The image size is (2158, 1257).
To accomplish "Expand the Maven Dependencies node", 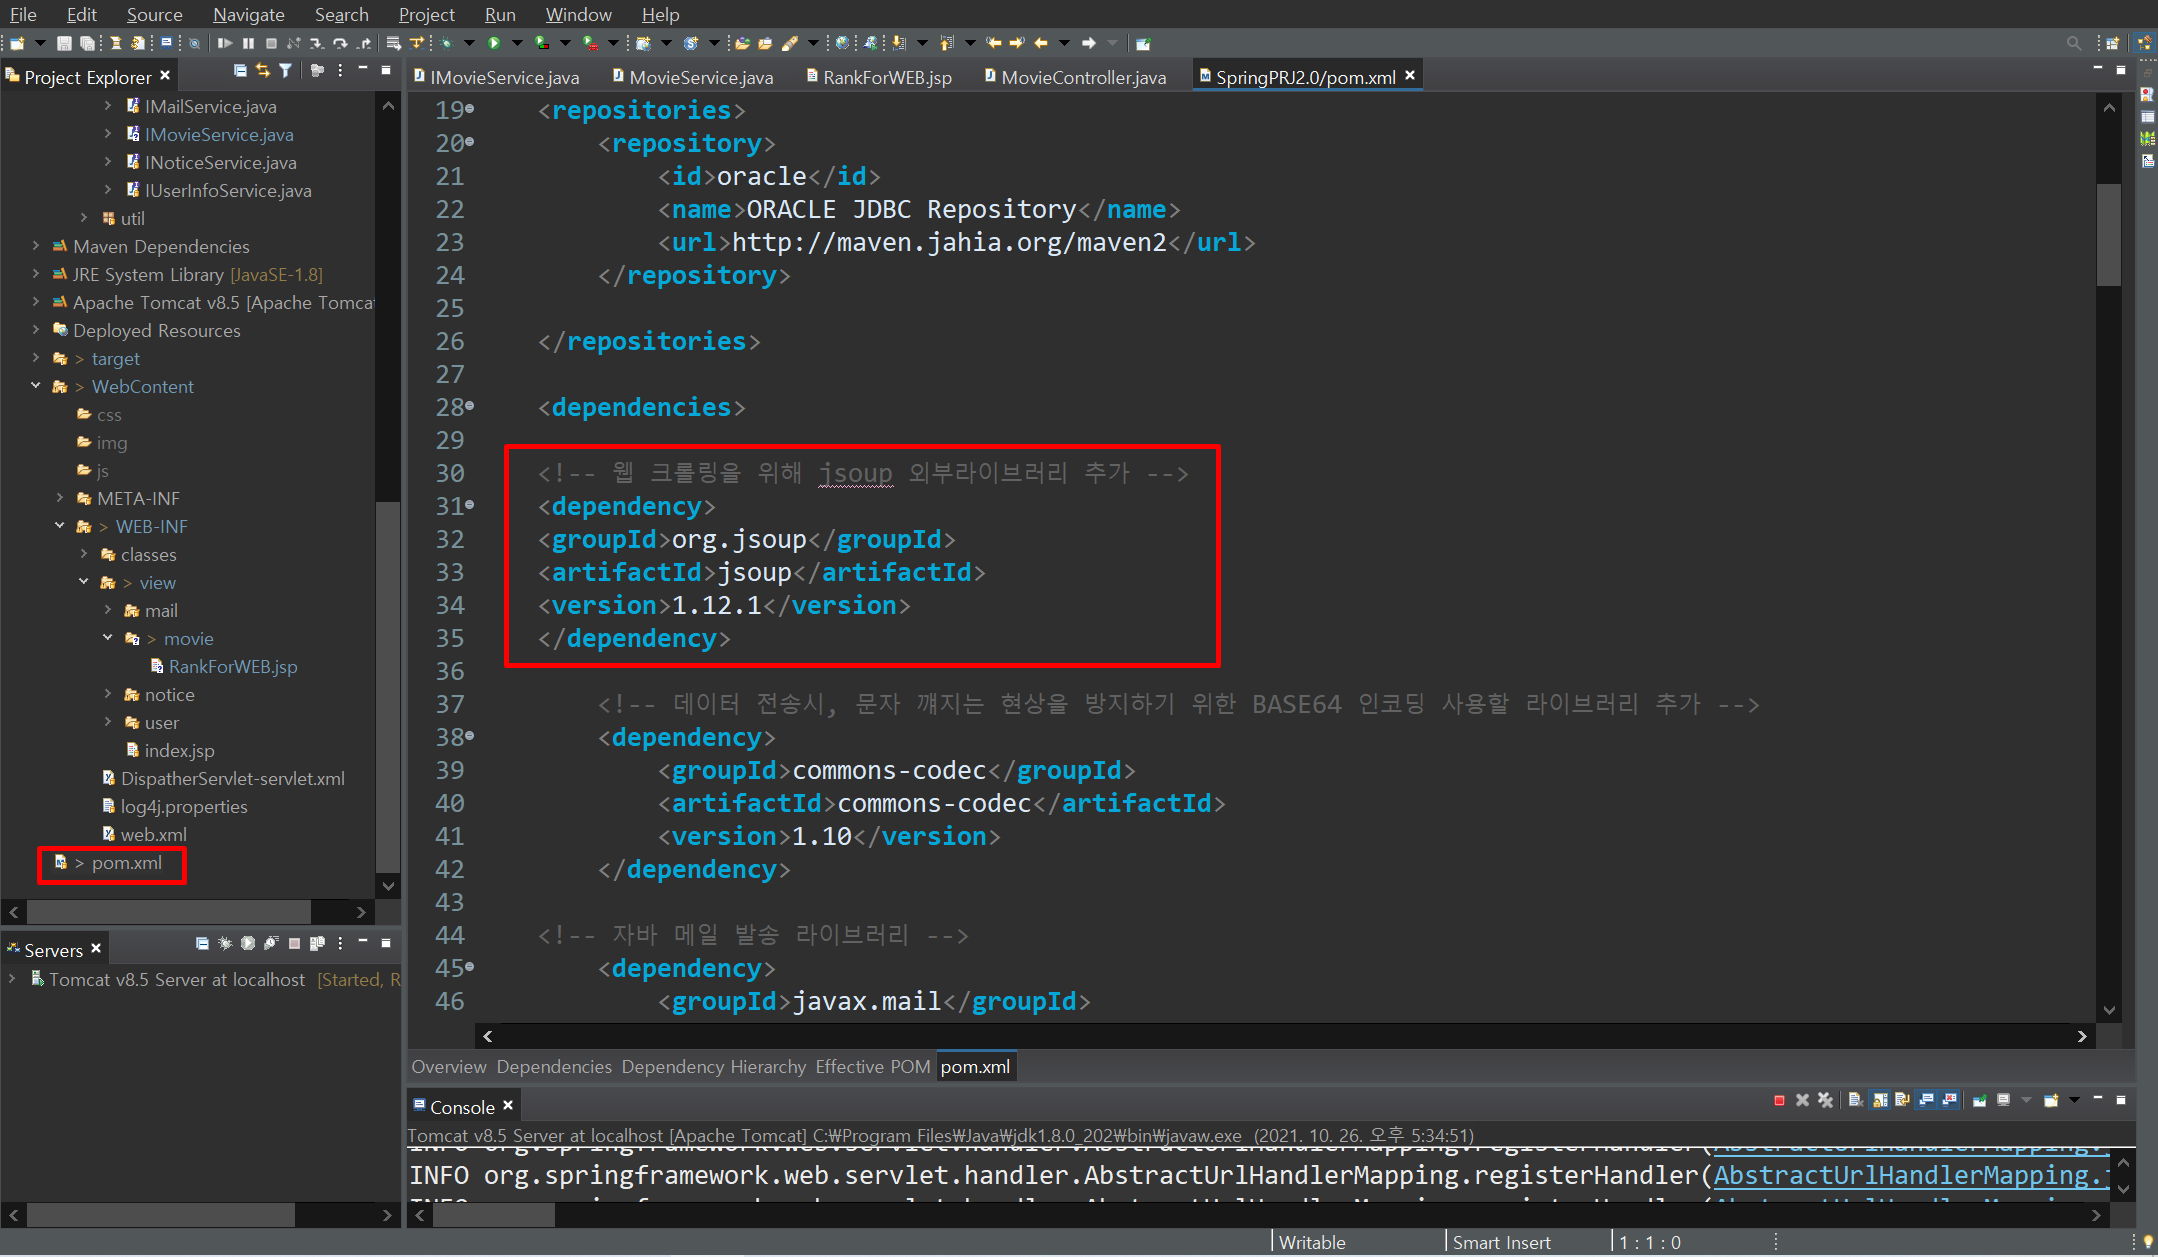I will click(36, 246).
